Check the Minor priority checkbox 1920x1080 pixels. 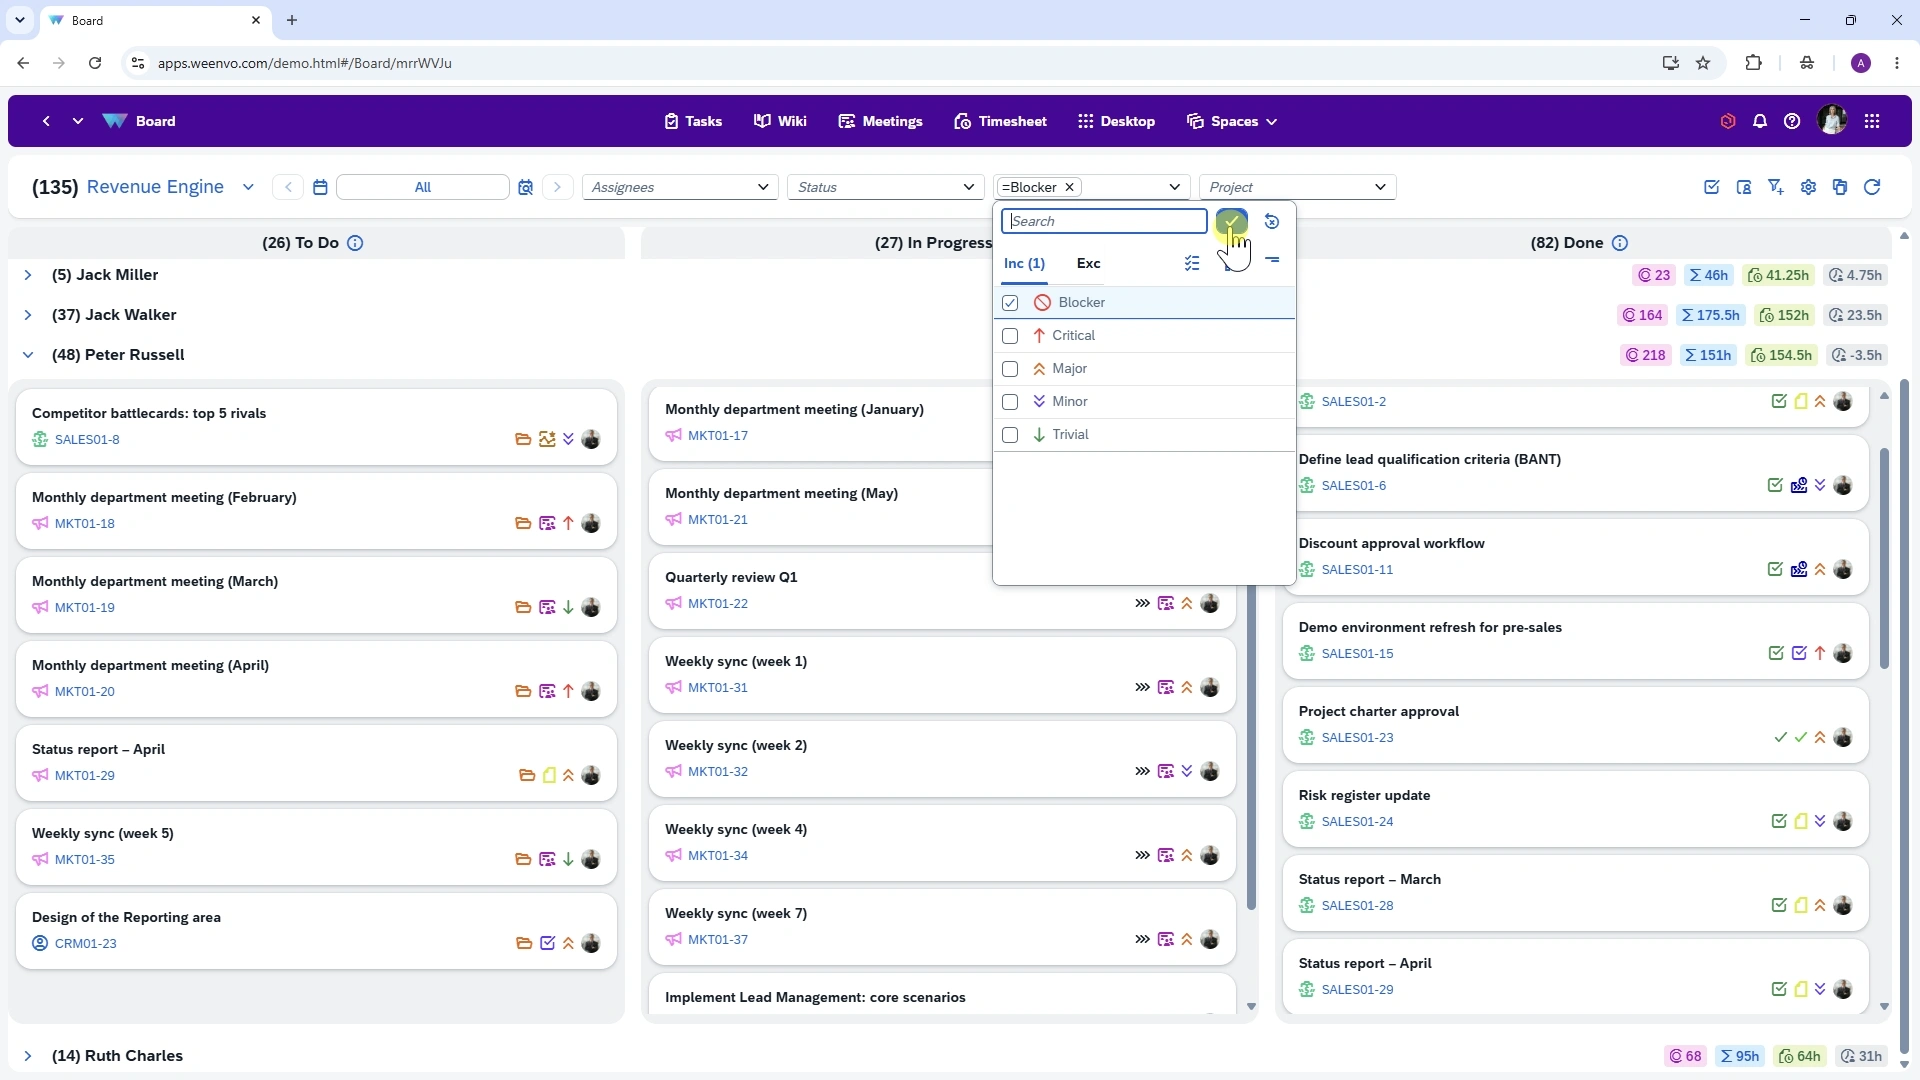(1010, 402)
